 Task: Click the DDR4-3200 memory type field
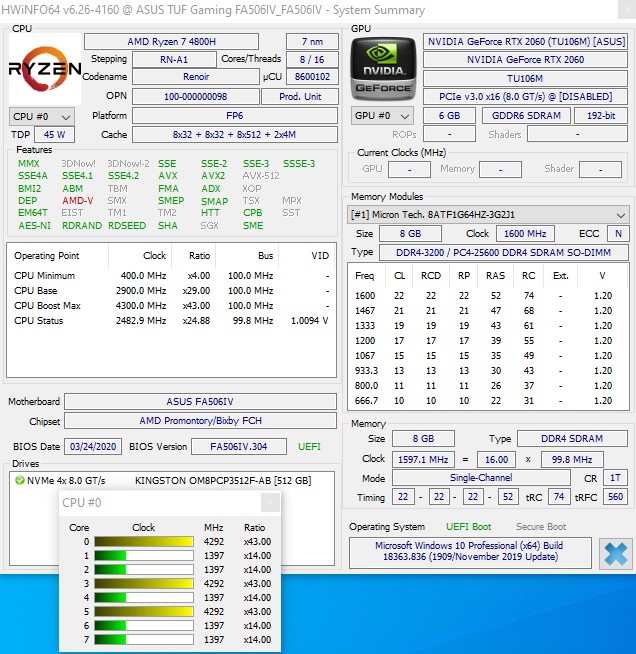pos(503,252)
